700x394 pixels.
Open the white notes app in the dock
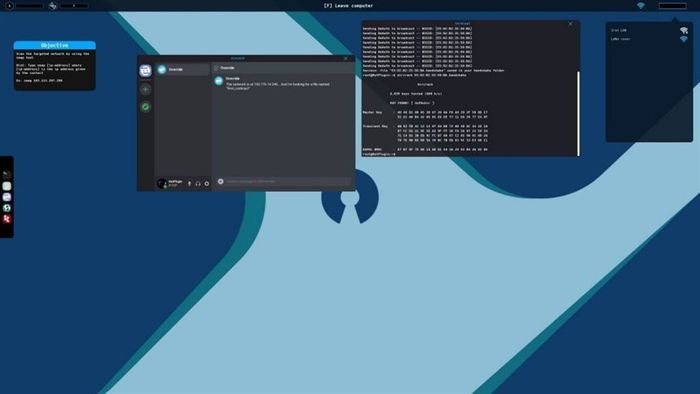tap(6, 186)
